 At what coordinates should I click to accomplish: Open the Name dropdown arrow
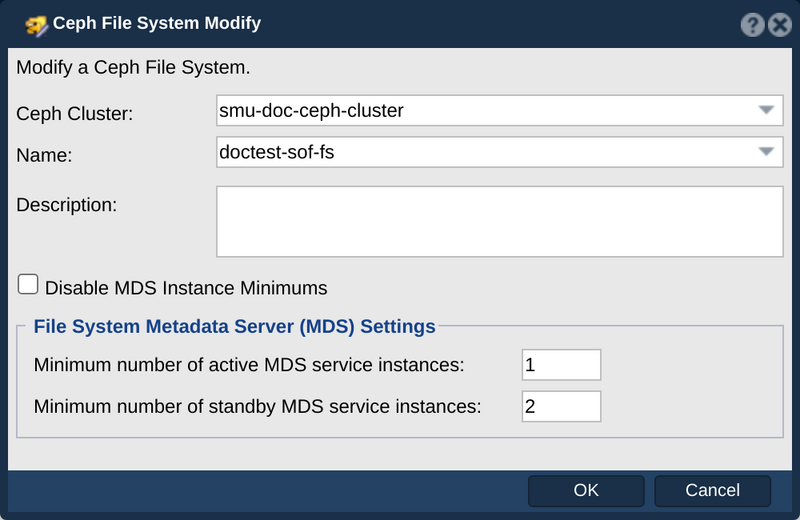coord(766,152)
